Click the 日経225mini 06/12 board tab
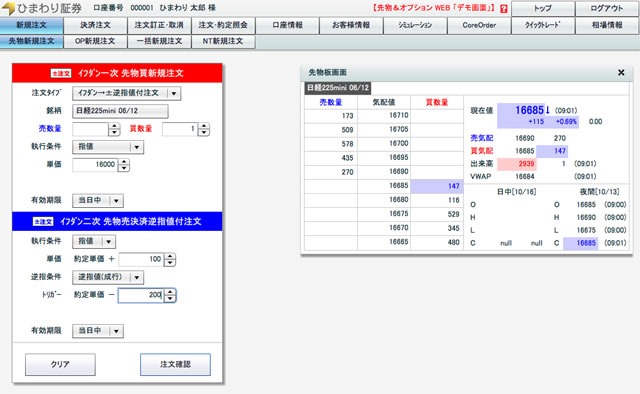 [338, 88]
